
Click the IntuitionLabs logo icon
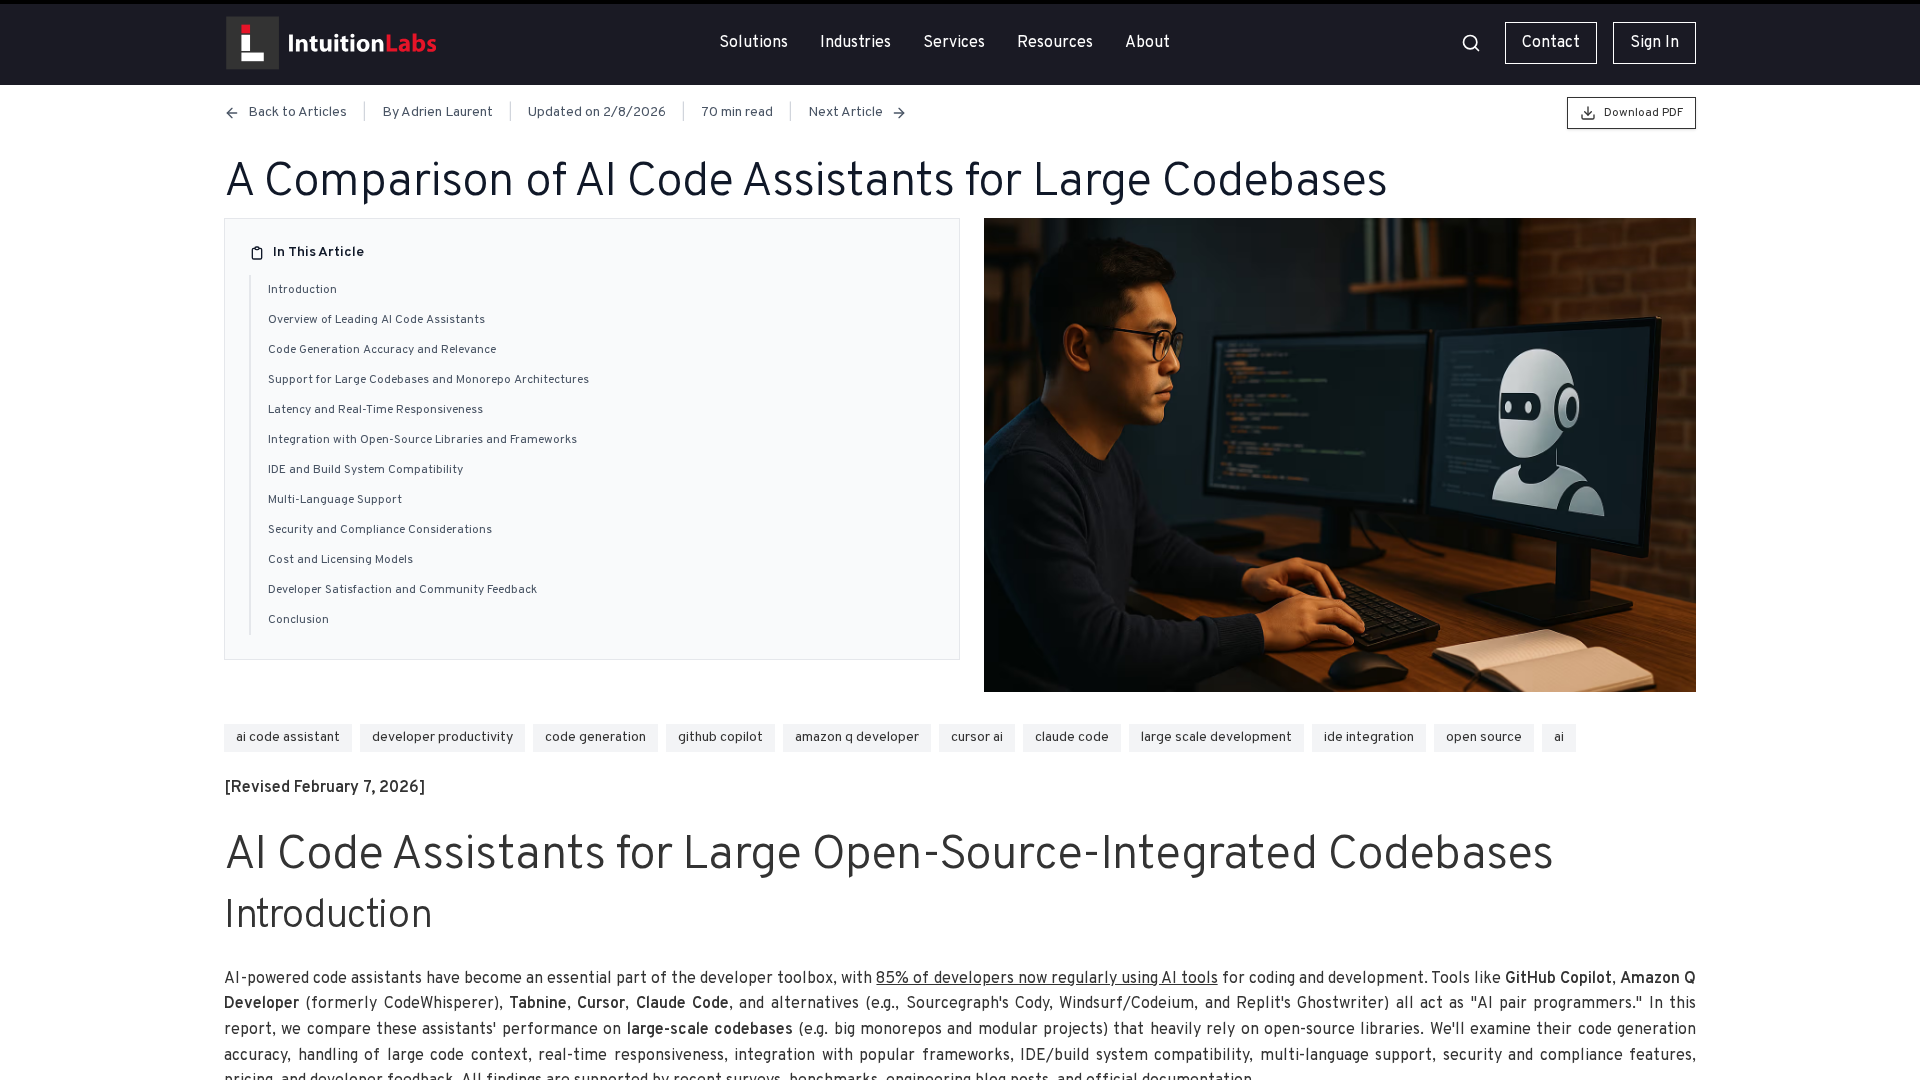tap(252, 43)
